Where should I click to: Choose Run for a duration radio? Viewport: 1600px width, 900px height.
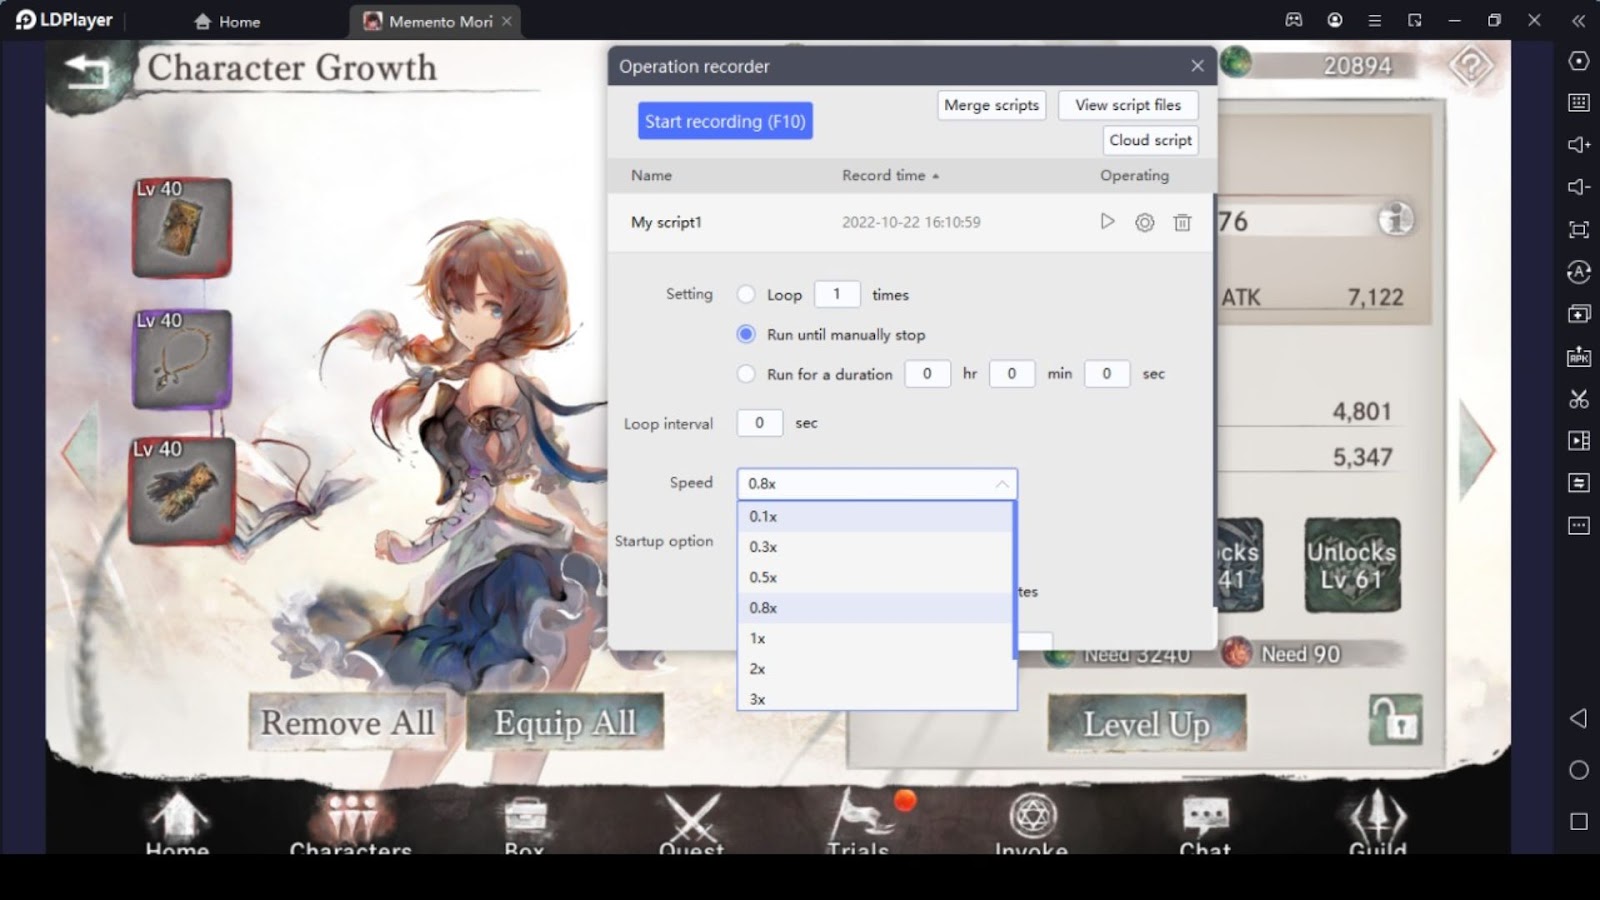(x=746, y=374)
